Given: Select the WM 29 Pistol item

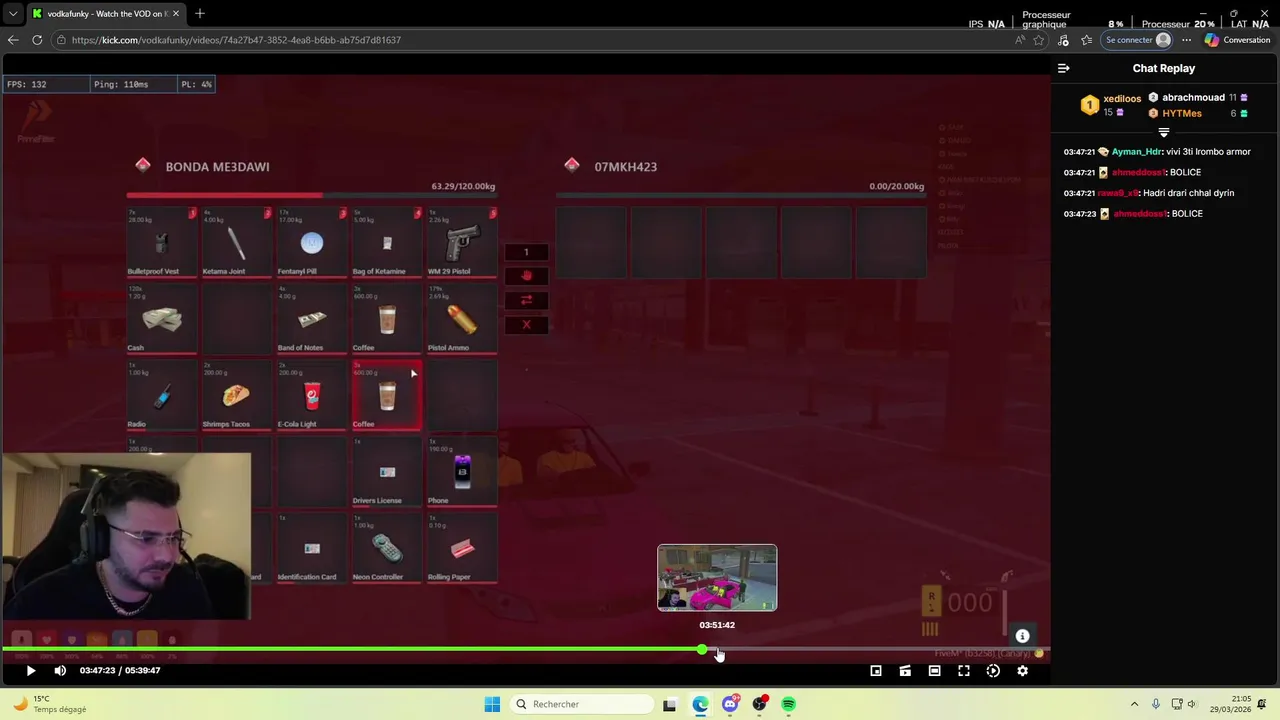Looking at the screenshot, I should pos(462,243).
